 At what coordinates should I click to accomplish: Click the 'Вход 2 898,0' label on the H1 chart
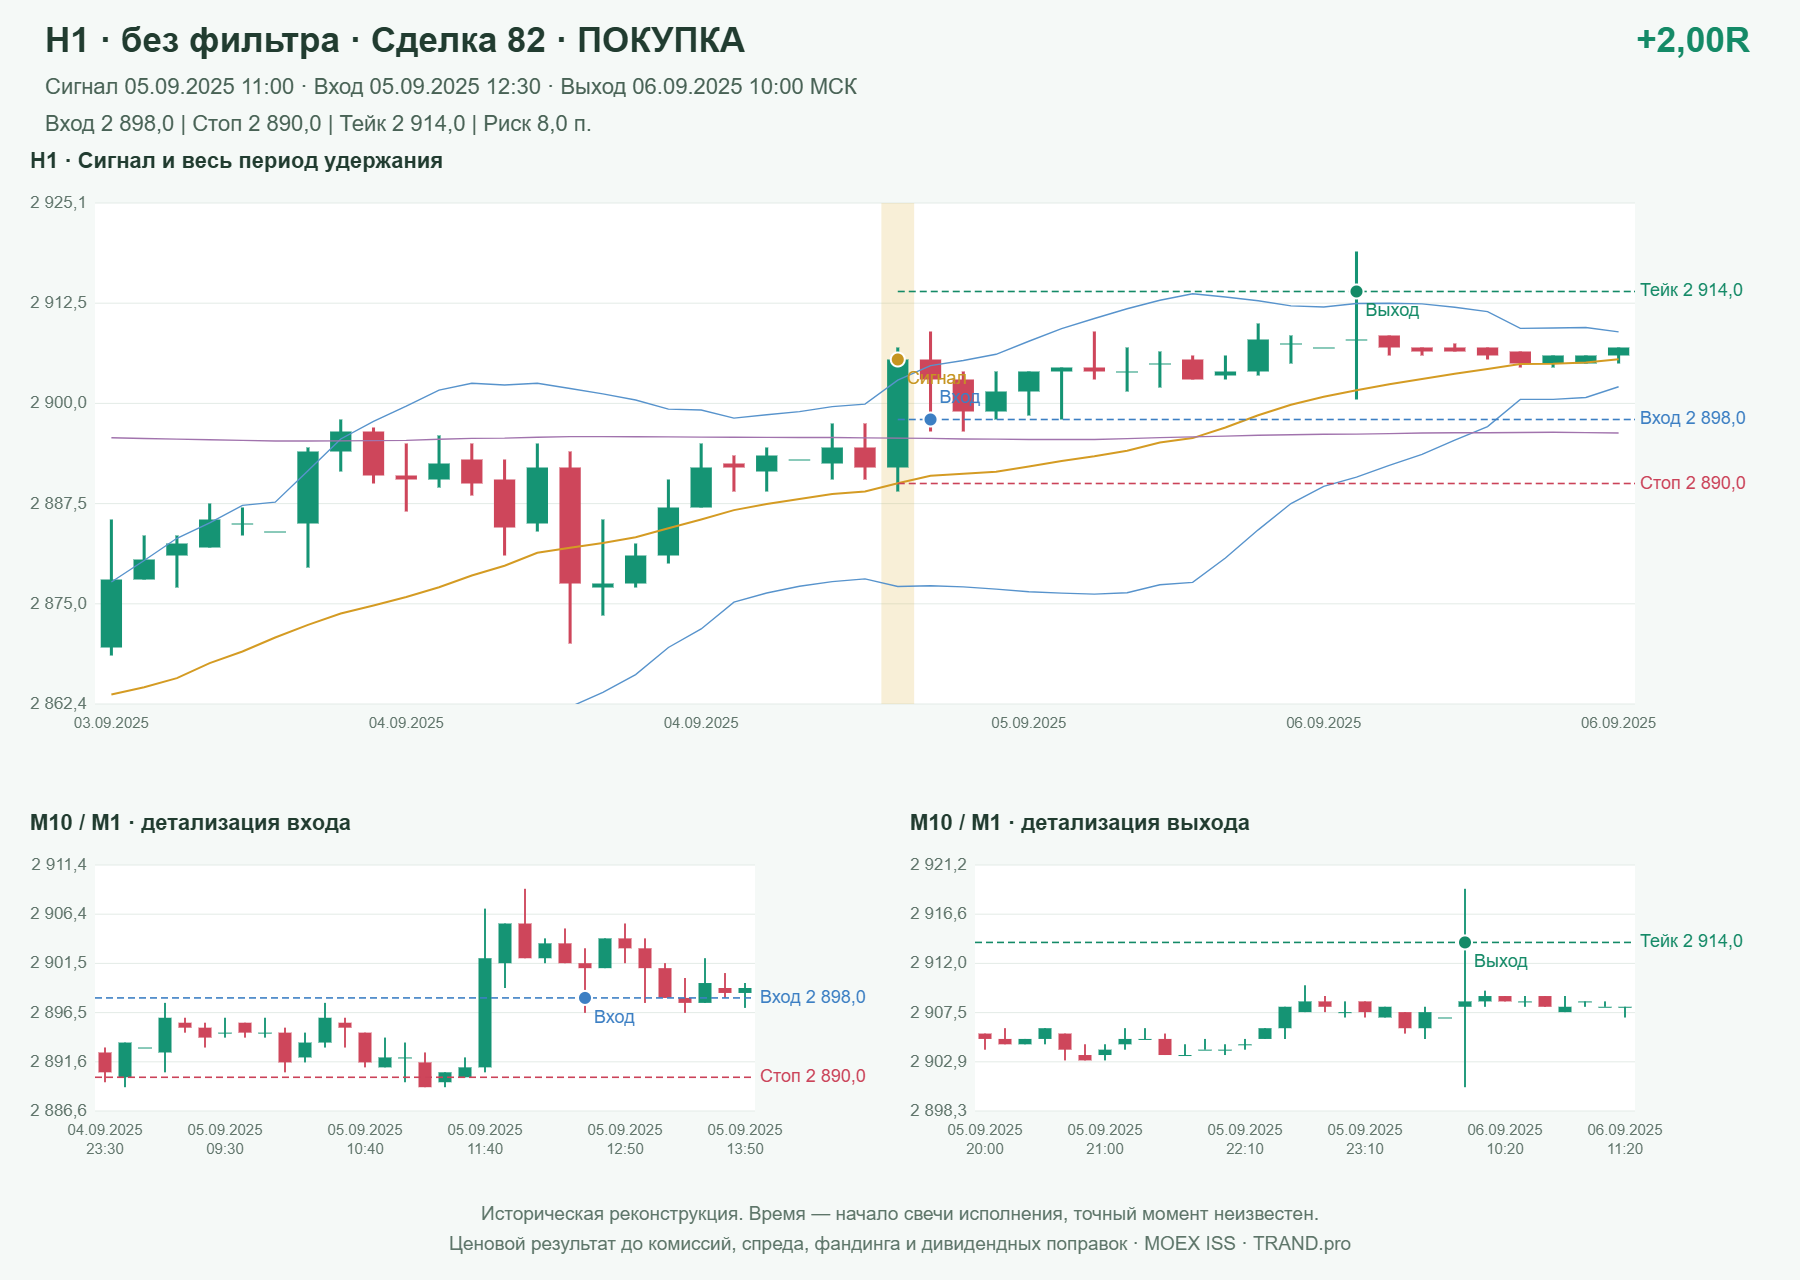(x=1692, y=418)
